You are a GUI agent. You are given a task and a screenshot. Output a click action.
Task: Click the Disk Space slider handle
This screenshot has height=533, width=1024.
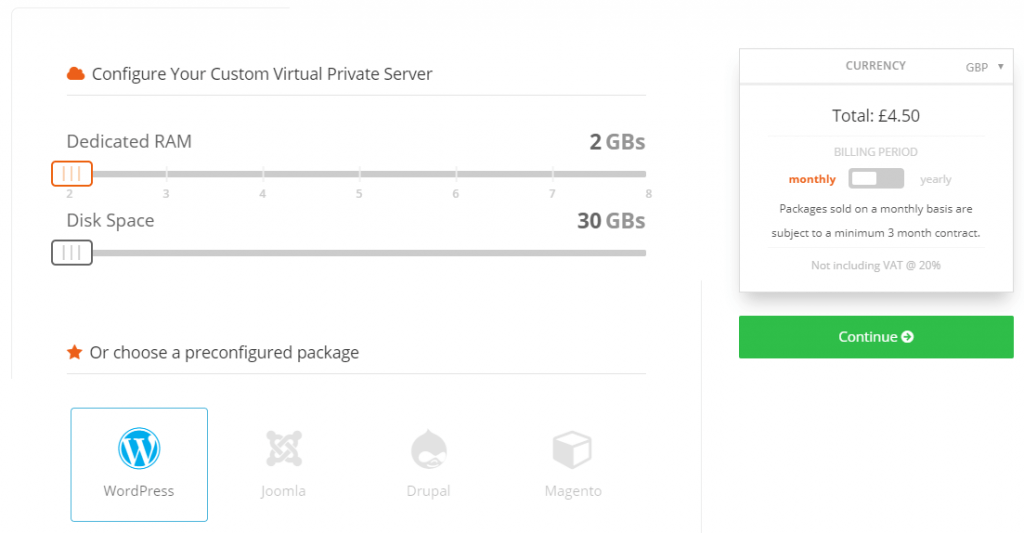click(72, 253)
